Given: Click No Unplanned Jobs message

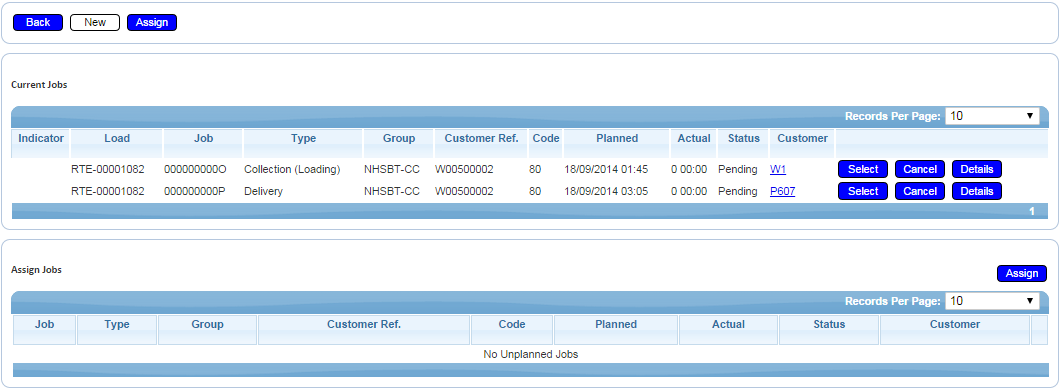Looking at the screenshot, I should [x=531, y=354].
